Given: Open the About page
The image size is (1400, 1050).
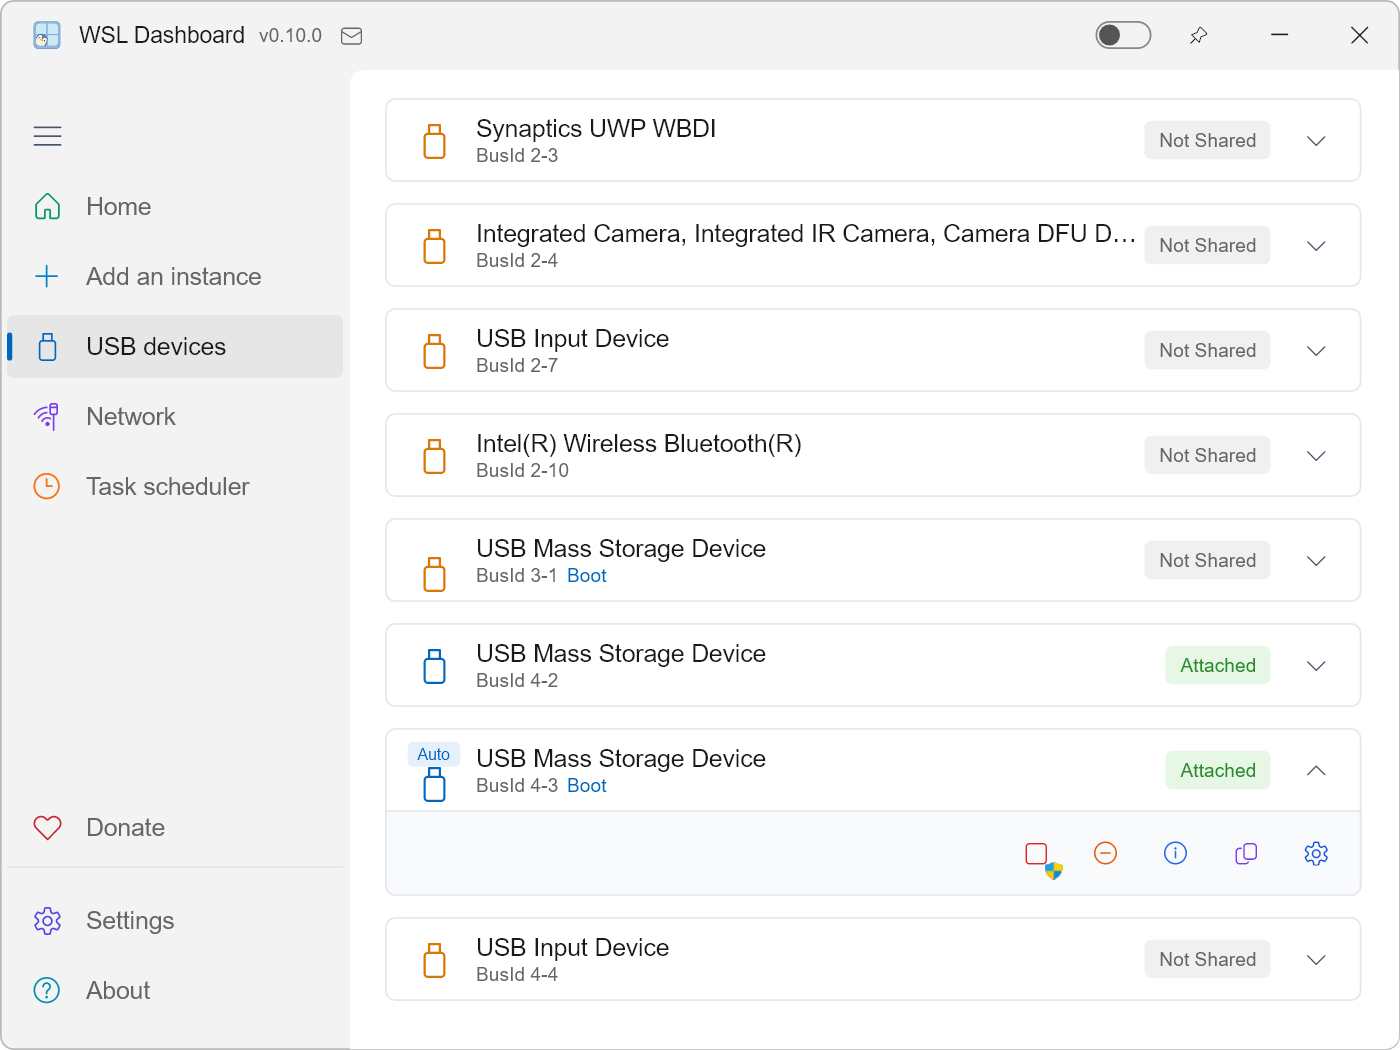Looking at the screenshot, I should [175, 991].
